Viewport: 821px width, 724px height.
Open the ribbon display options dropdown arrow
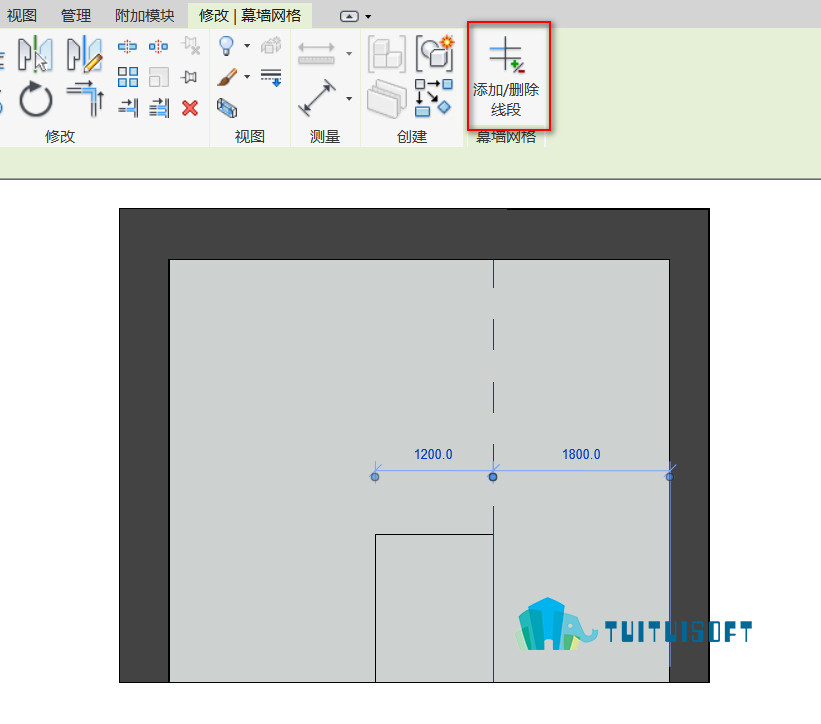click(368, 17)
